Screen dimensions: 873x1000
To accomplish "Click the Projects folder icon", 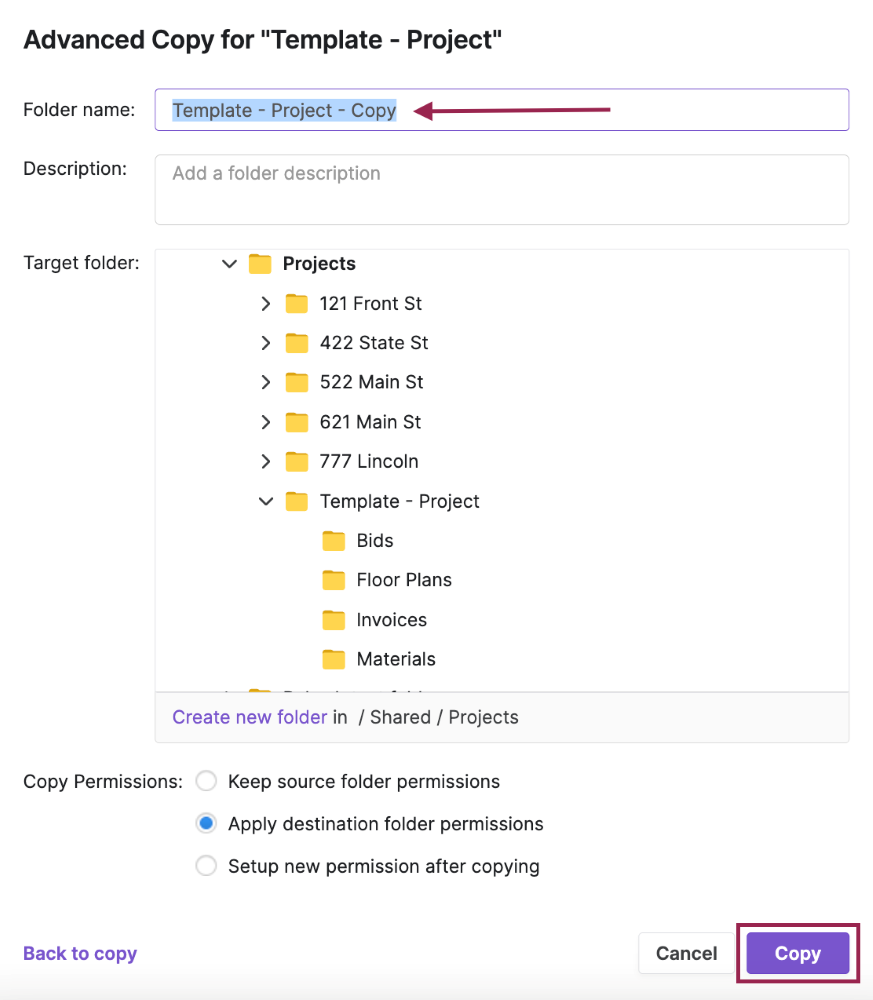I will tap(260, 263).
